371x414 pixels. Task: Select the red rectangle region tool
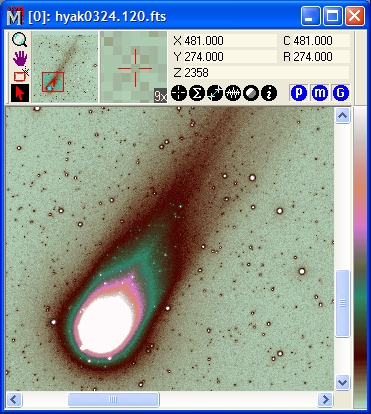(21, 75)
